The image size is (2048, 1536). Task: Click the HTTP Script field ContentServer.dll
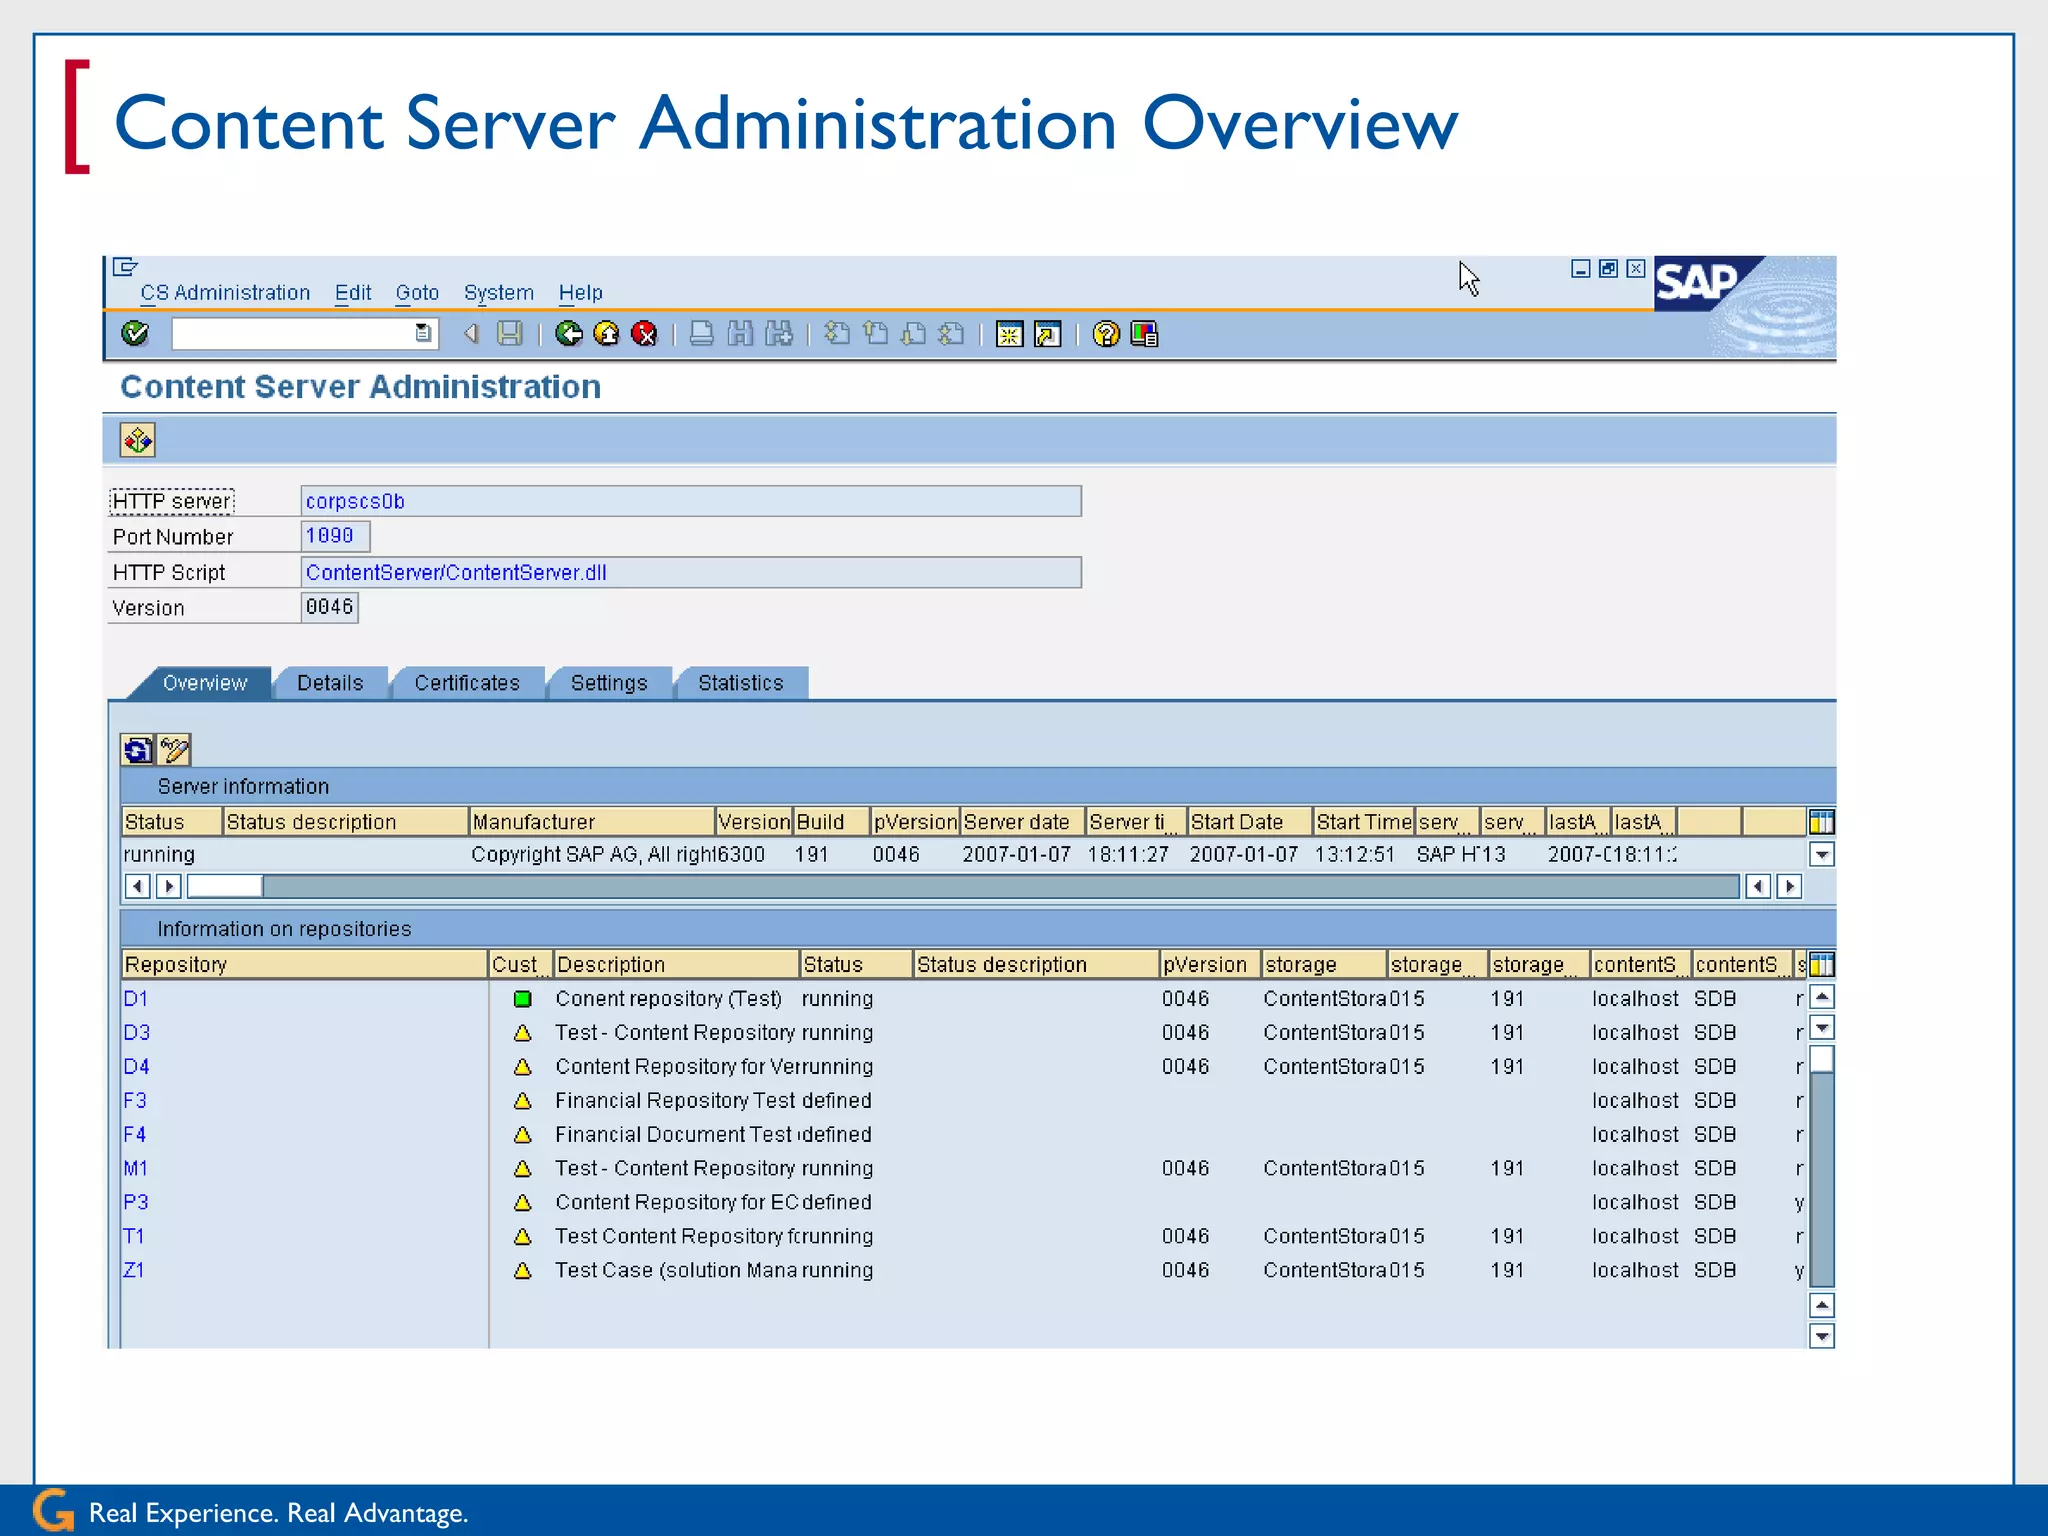pos(691,572)
